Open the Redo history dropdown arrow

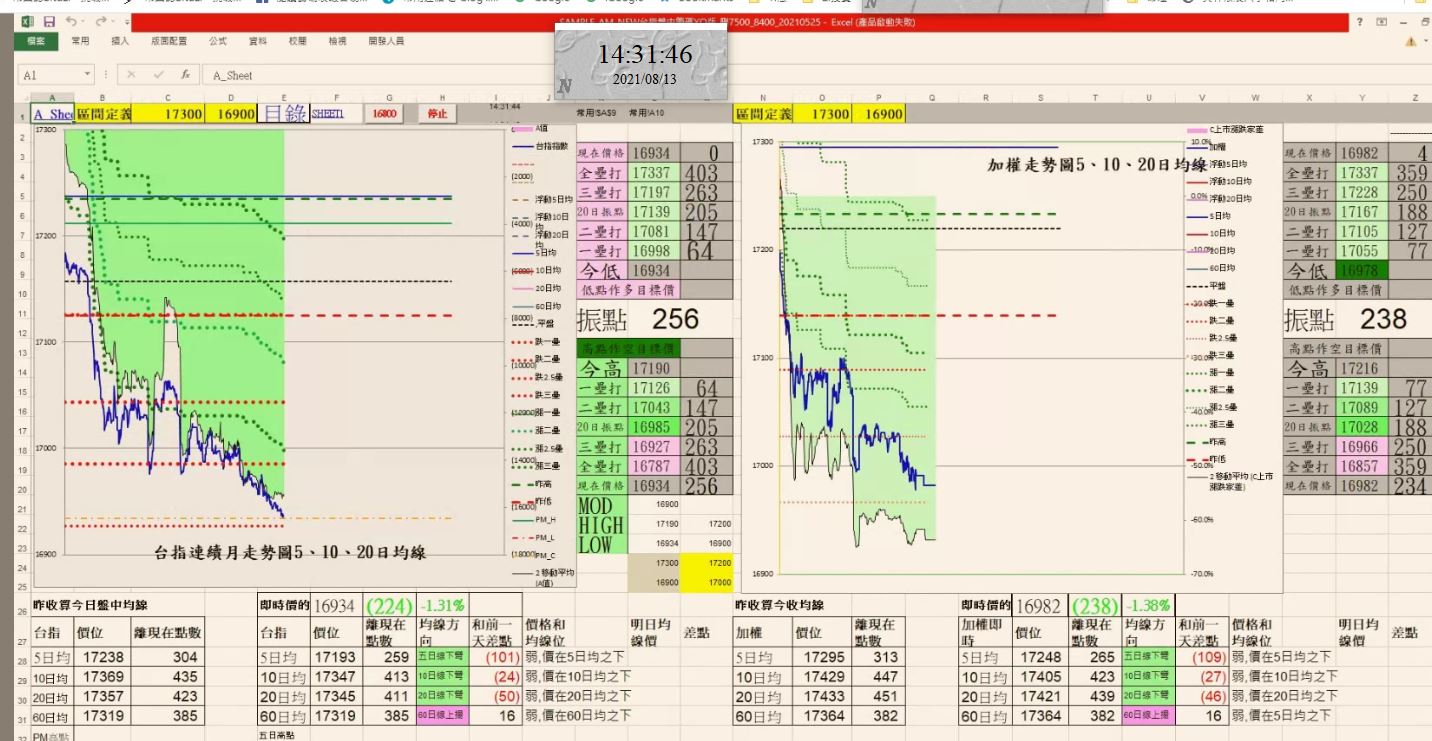(112, 21)
